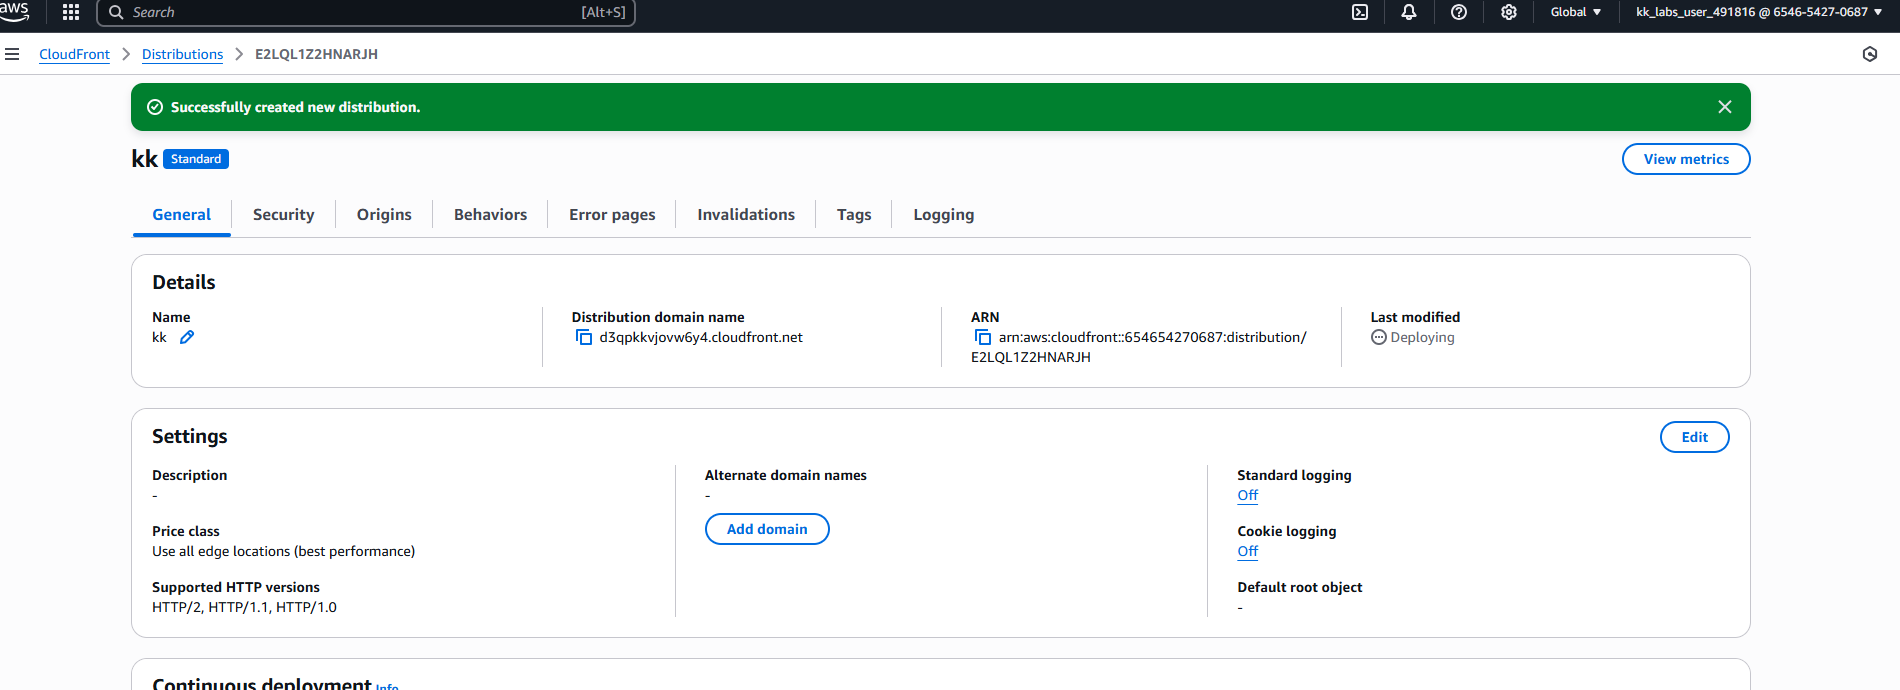
Task: Click the Supported HTTP versions label
Action: (x=236, y=587)
